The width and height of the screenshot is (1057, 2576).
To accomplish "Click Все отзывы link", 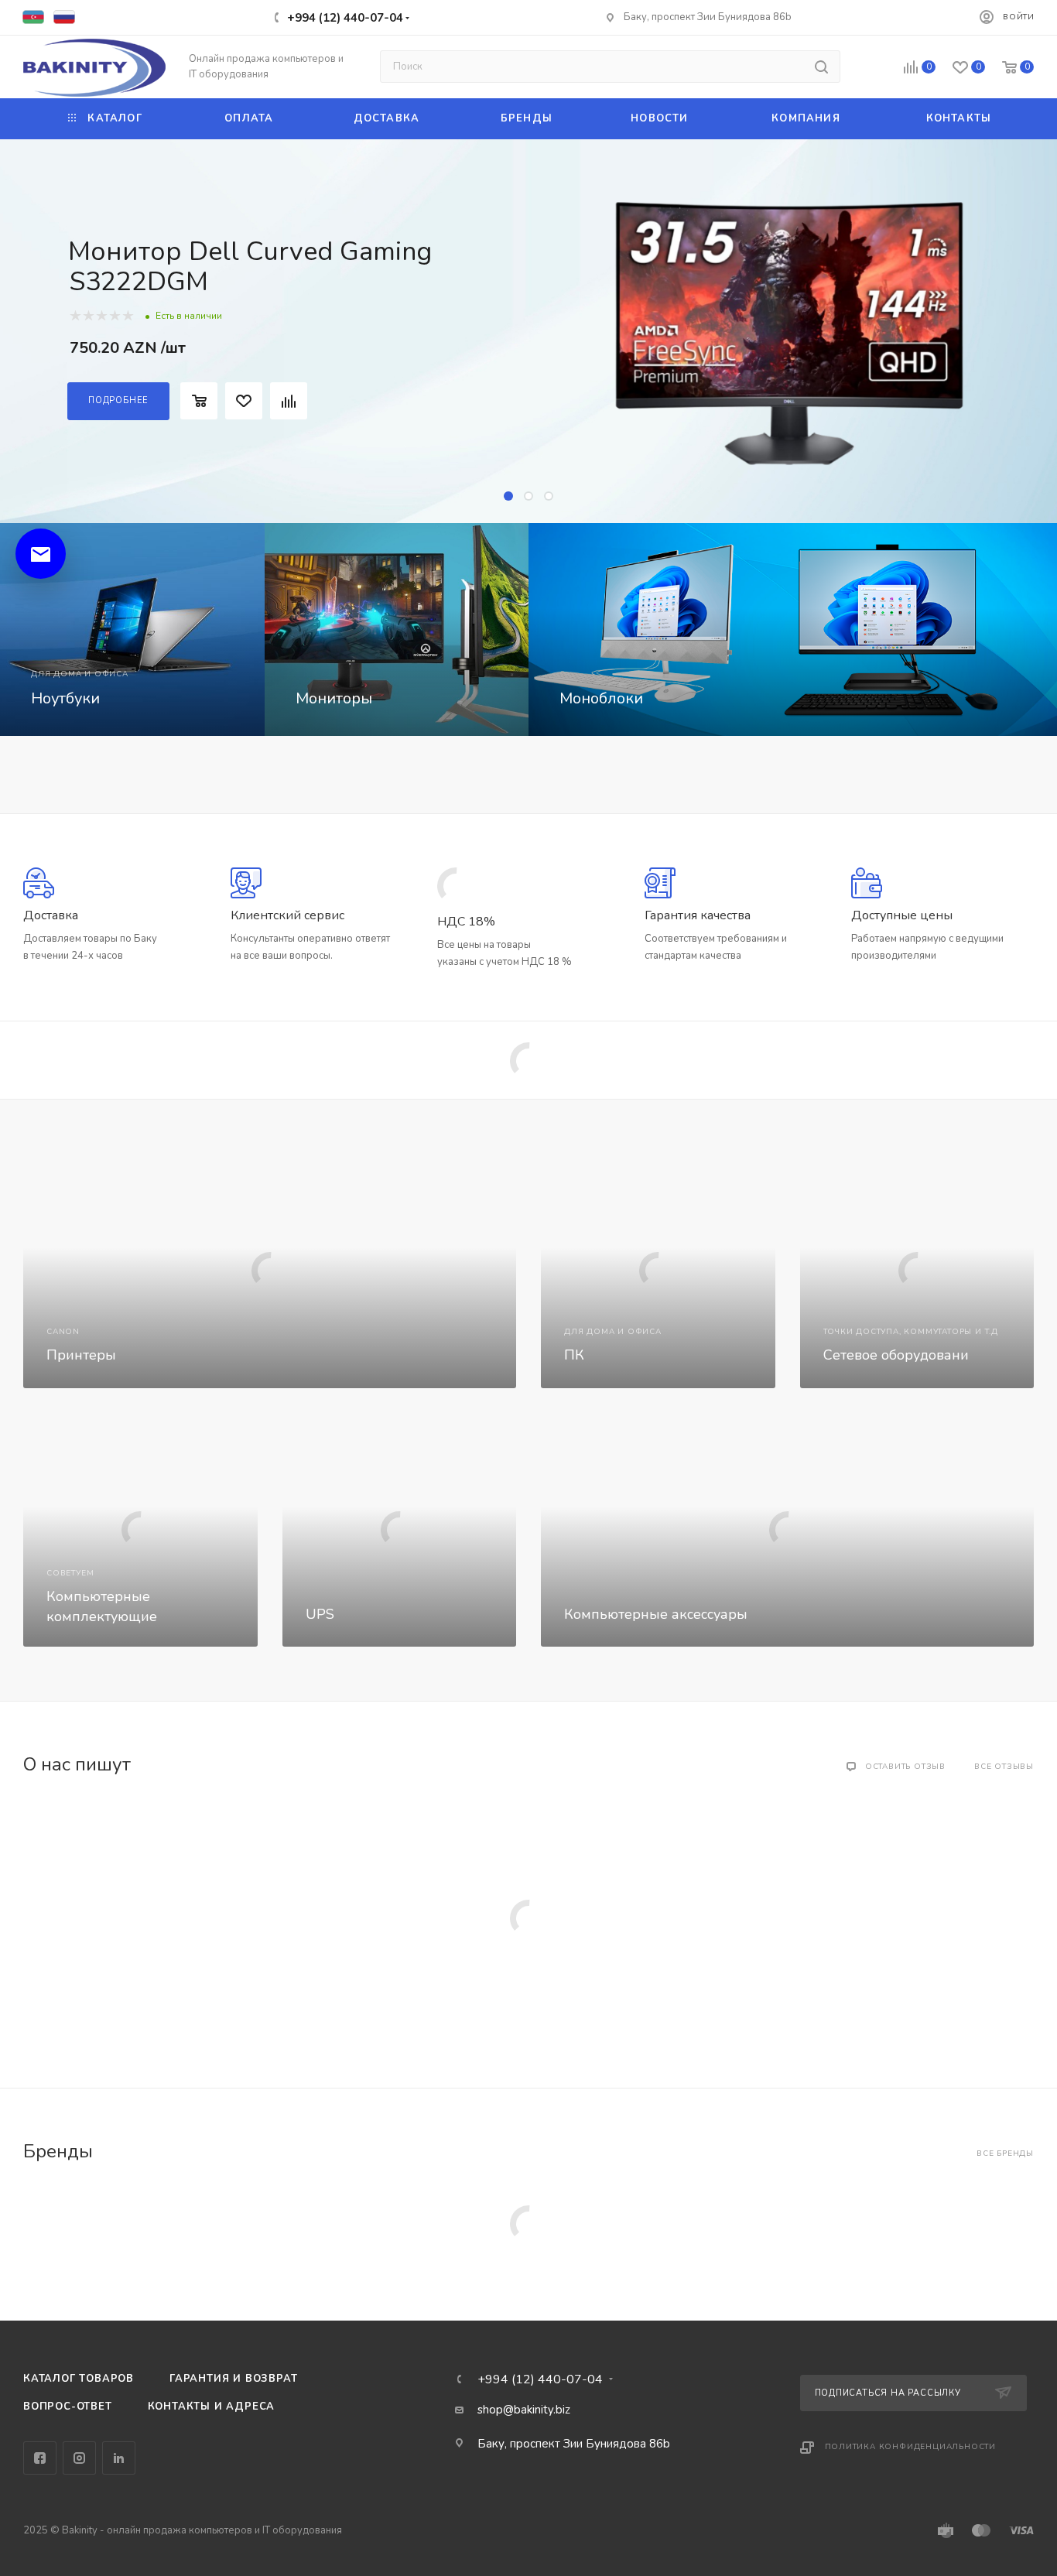I will [x=1004, y=1767].
